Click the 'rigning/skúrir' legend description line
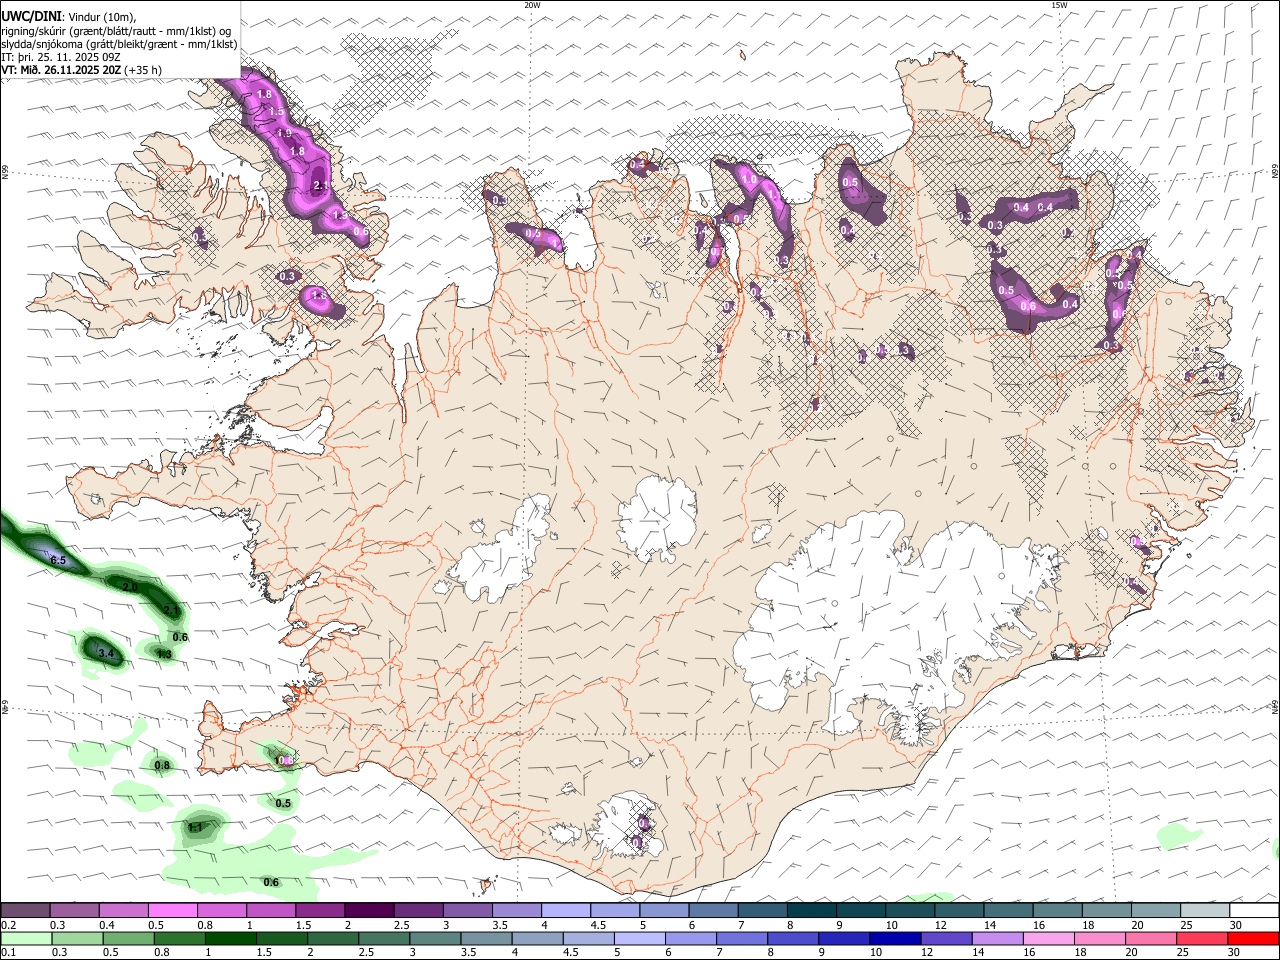The image size is (1280, 960). point(116,31)
